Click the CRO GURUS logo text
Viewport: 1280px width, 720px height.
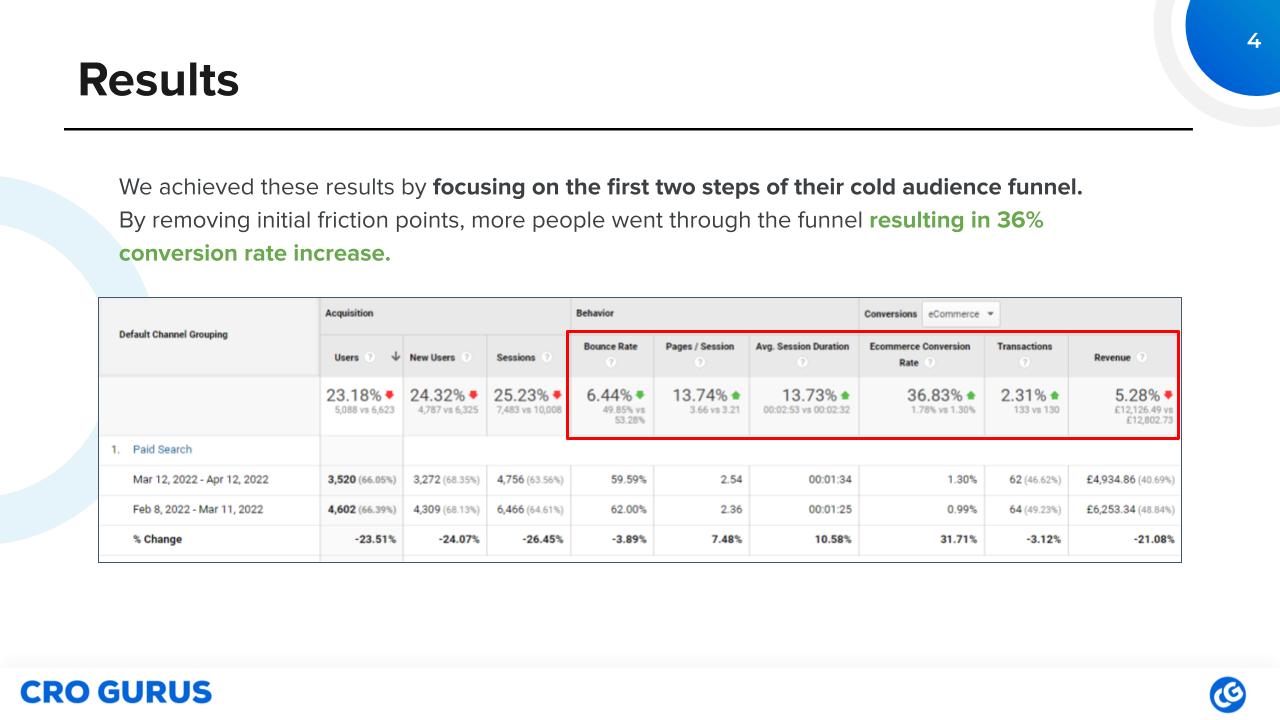click(x=118, y=691)
